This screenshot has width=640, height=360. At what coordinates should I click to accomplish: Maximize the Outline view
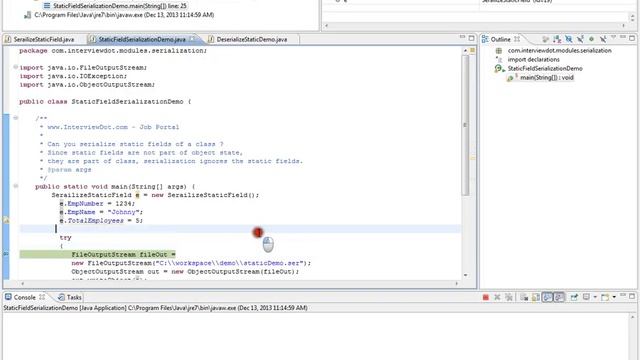632,38
